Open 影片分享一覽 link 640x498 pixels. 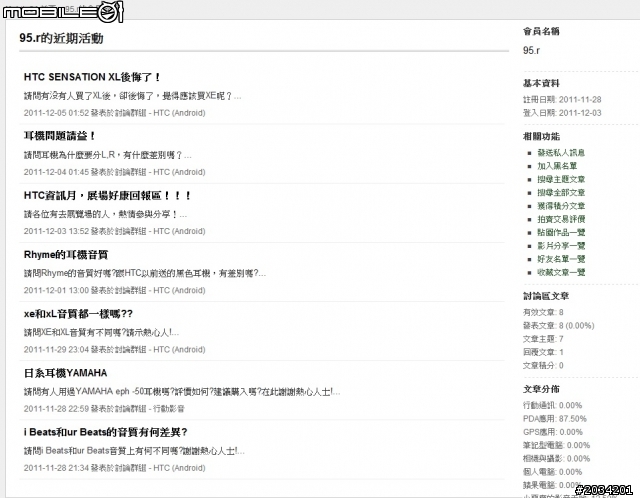pyautogui.click(x=561, y=246)
